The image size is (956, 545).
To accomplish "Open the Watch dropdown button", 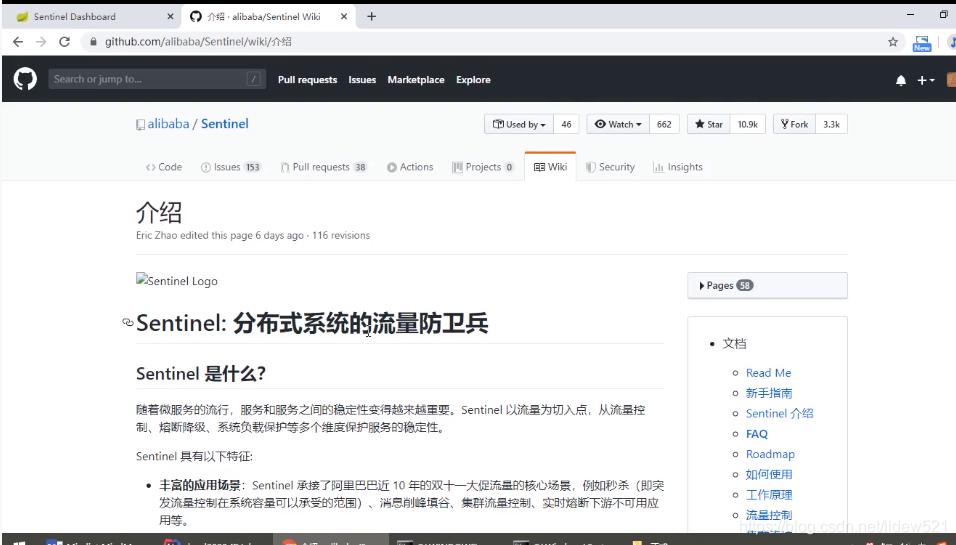I will [618, 124].
